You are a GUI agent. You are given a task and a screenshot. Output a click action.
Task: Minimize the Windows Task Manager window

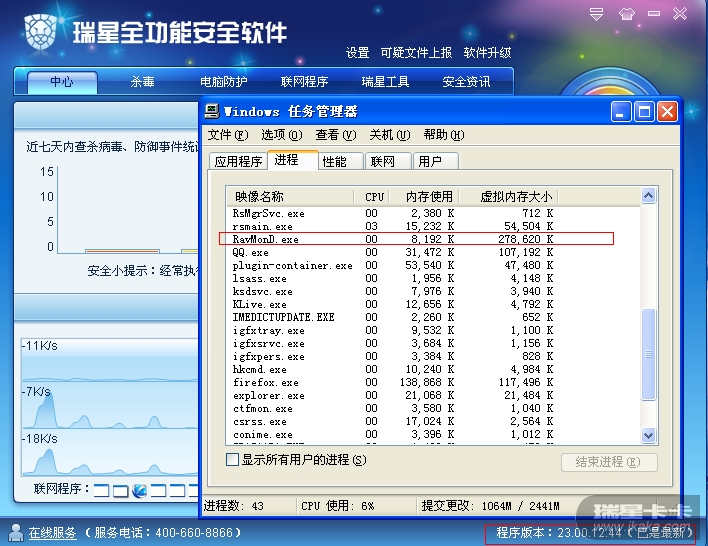click(x=621, y=112)
